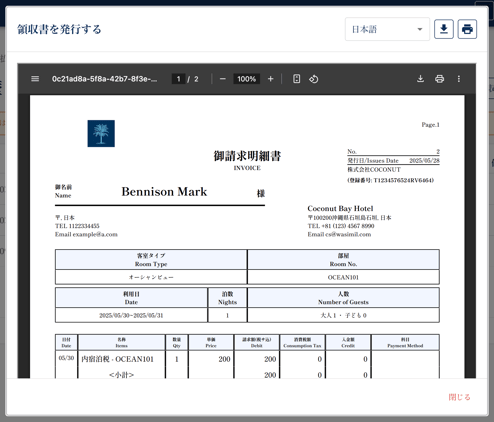Open the 日本語 language dropdown
This screenshot has height=422, width=494.
(x=387, y=29)
